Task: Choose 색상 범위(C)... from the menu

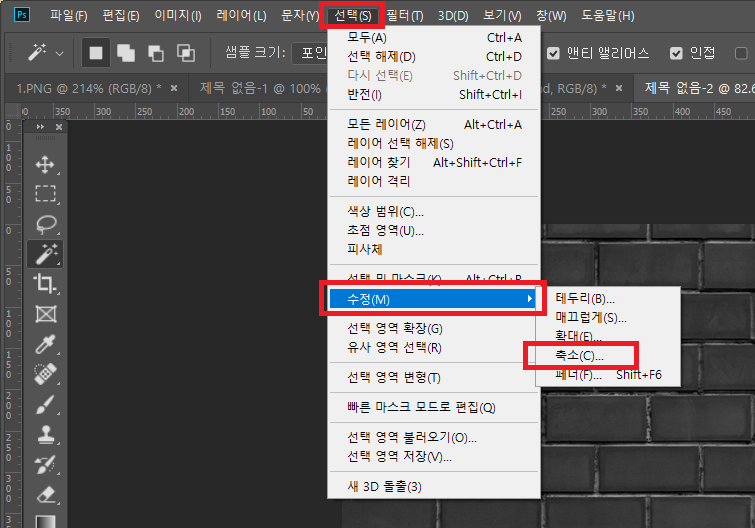Action: tap(385, 212)
